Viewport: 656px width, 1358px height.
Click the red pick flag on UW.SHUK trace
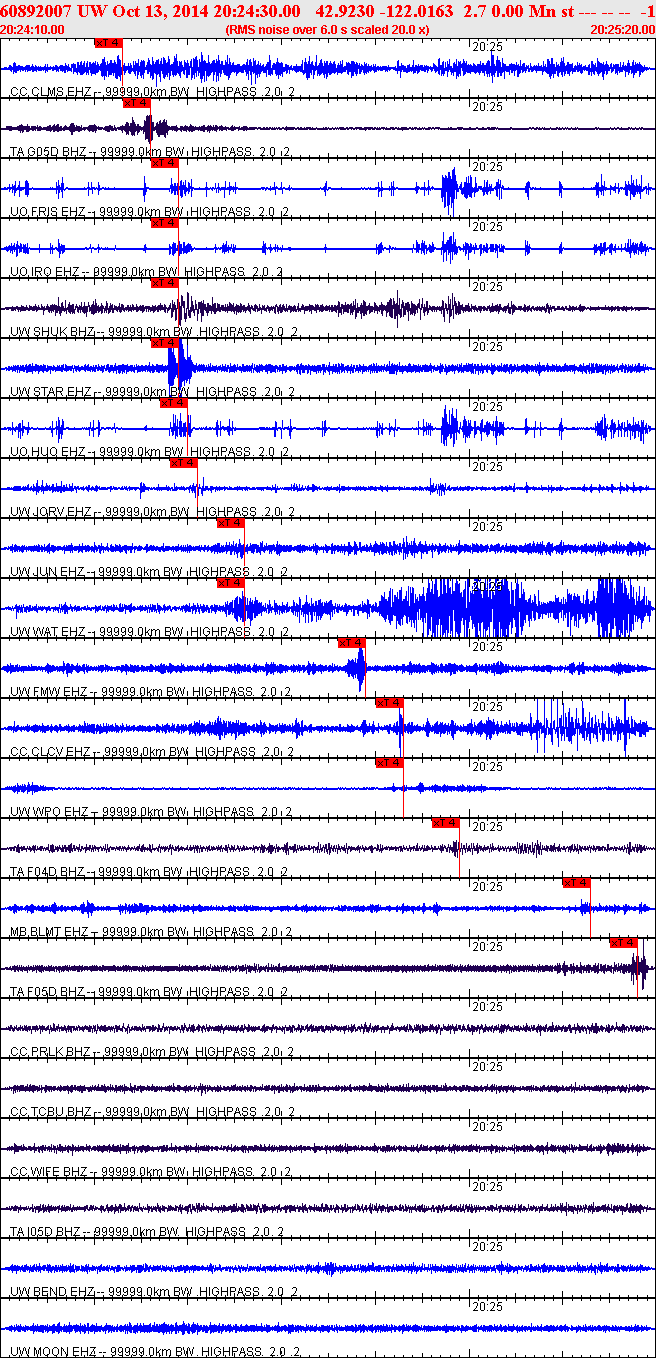[164, 283]
